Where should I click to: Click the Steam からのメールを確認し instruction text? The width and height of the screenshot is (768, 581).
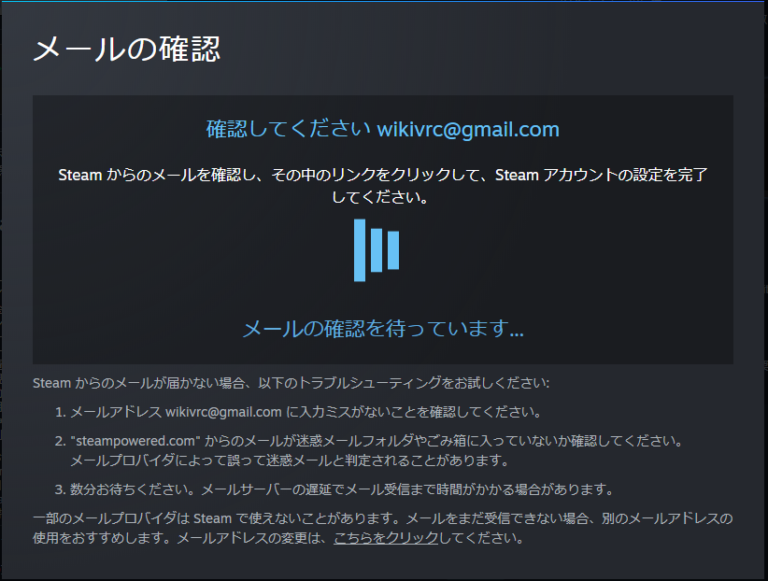pos(383,186)
